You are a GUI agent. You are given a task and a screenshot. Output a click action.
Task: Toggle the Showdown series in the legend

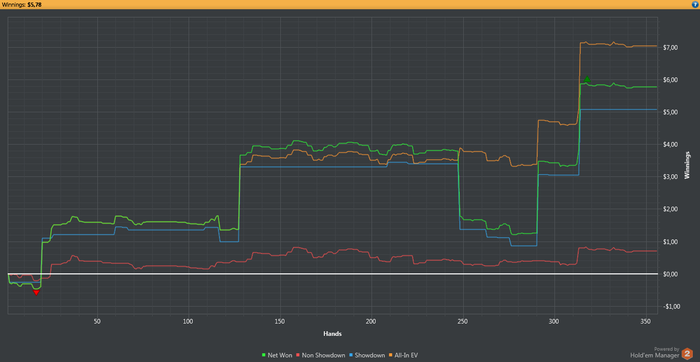pyautogui.click(x=370, y=355)
